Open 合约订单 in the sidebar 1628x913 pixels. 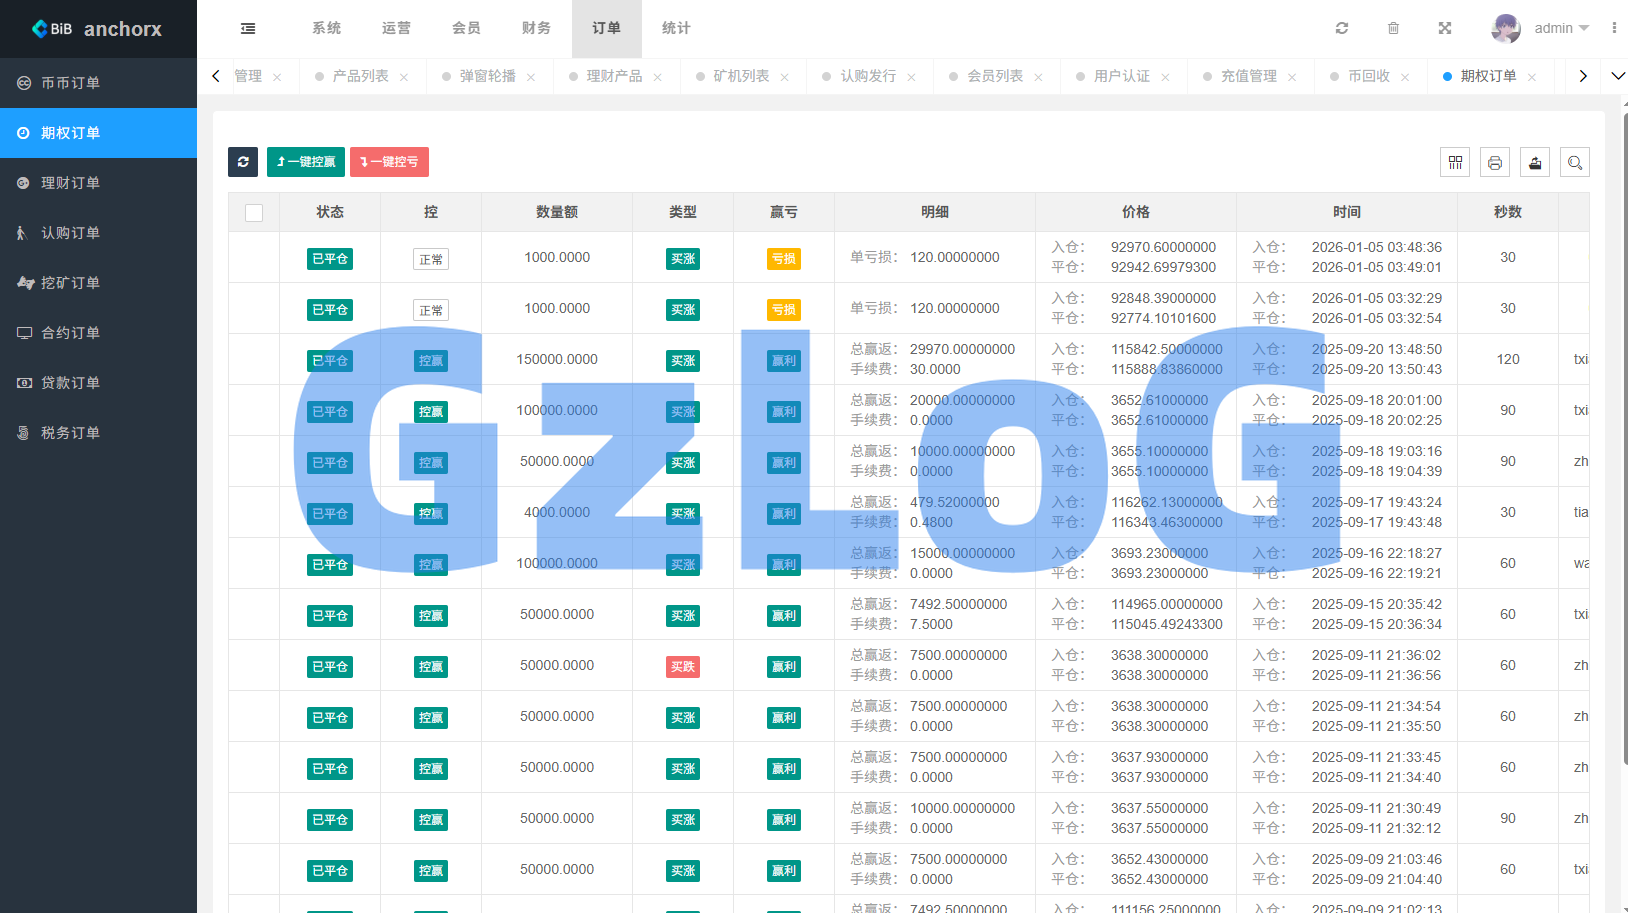pos(70,333)
